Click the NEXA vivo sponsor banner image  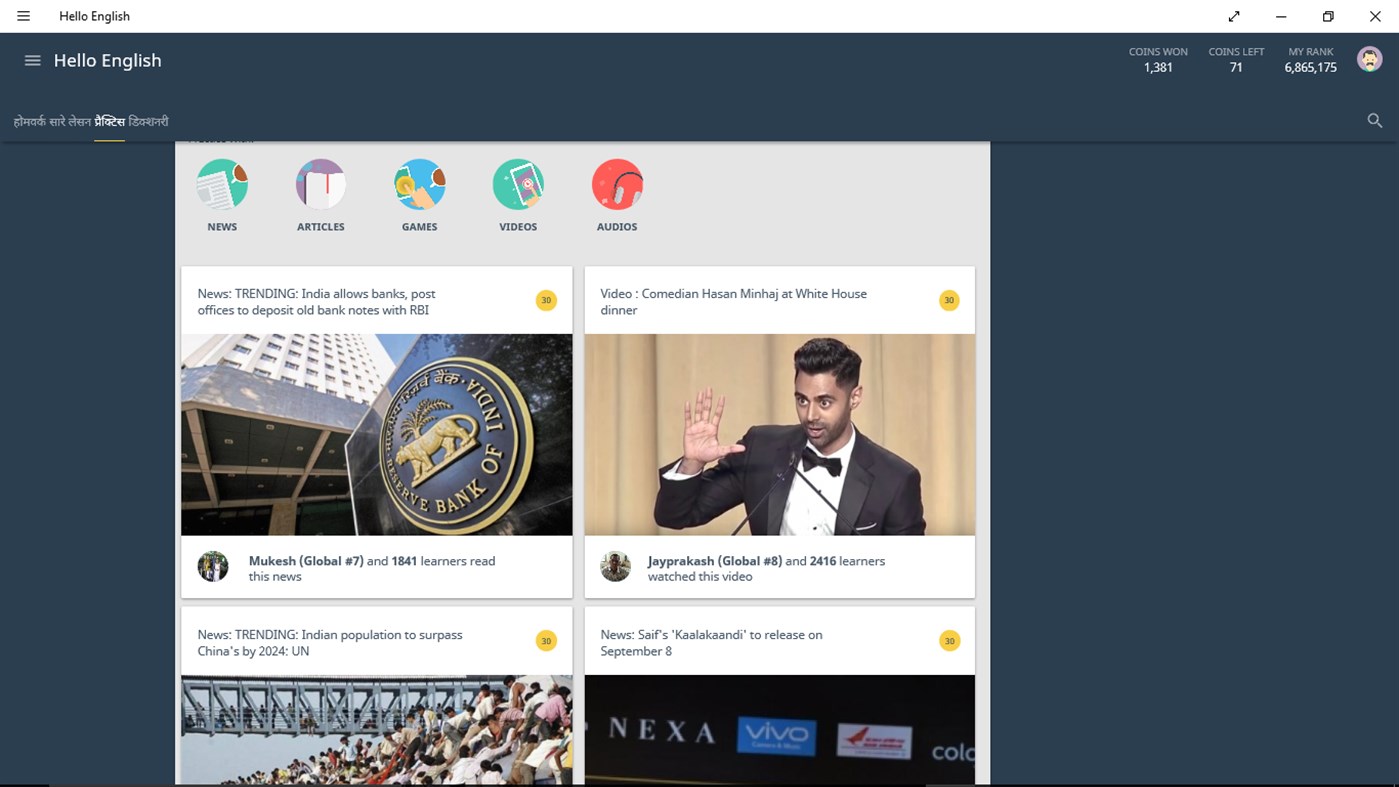coord(780,729)
